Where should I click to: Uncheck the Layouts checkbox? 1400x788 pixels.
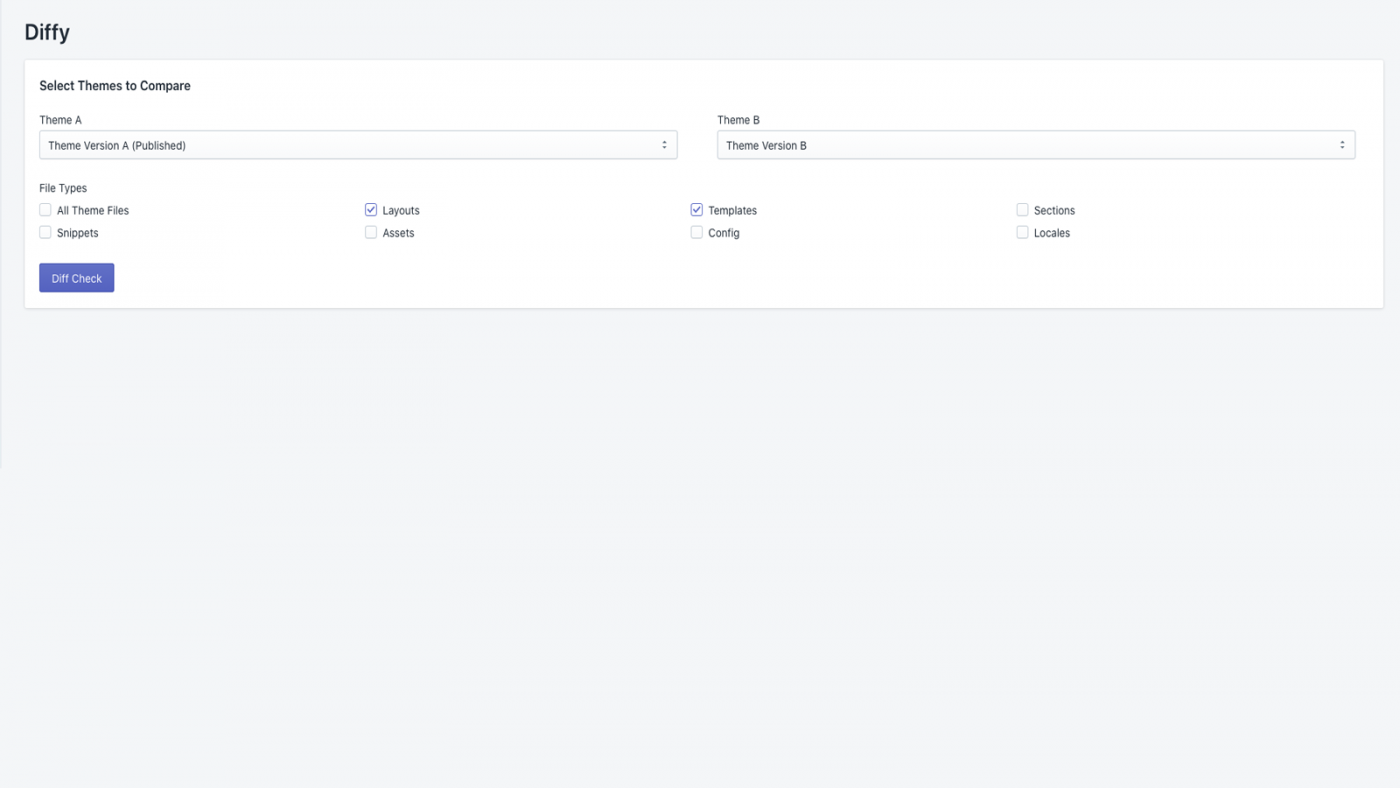tap(371, 210)
